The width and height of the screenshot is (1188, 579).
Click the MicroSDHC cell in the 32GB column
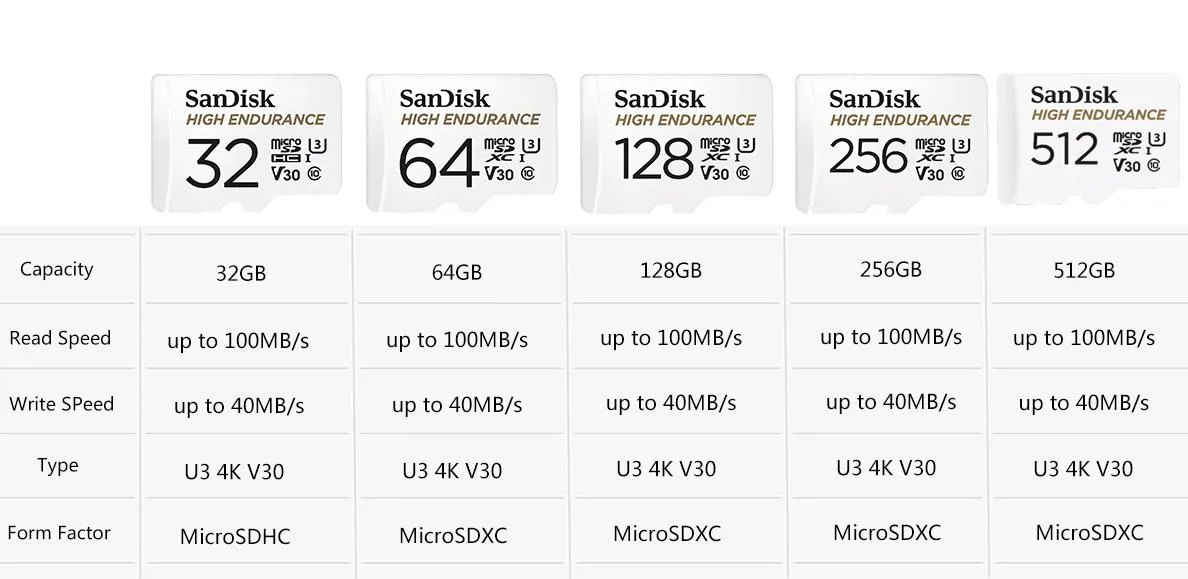235,537
